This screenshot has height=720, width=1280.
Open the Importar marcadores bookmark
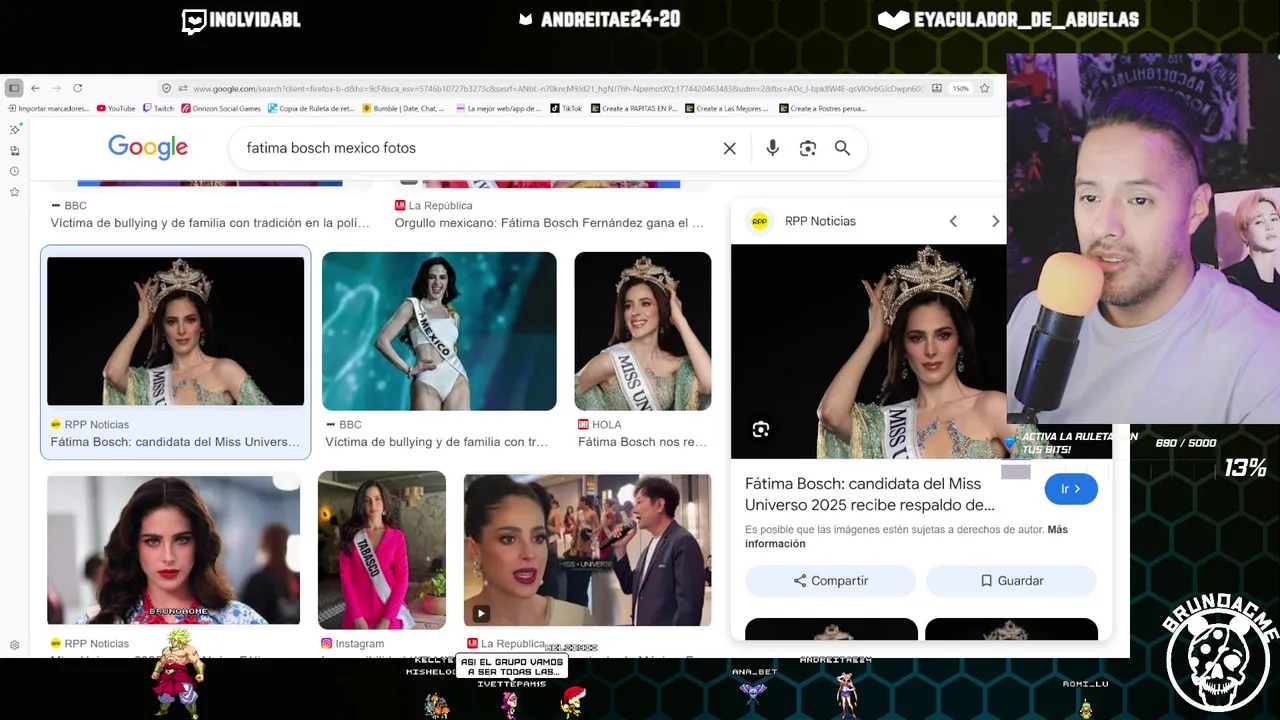[49, 108]
